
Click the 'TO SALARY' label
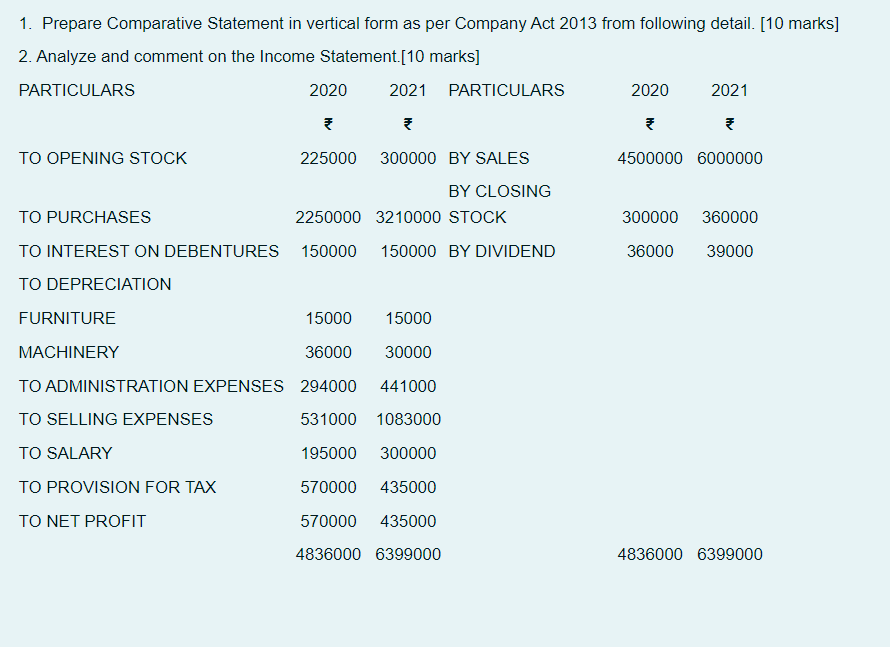pos(65,453)
